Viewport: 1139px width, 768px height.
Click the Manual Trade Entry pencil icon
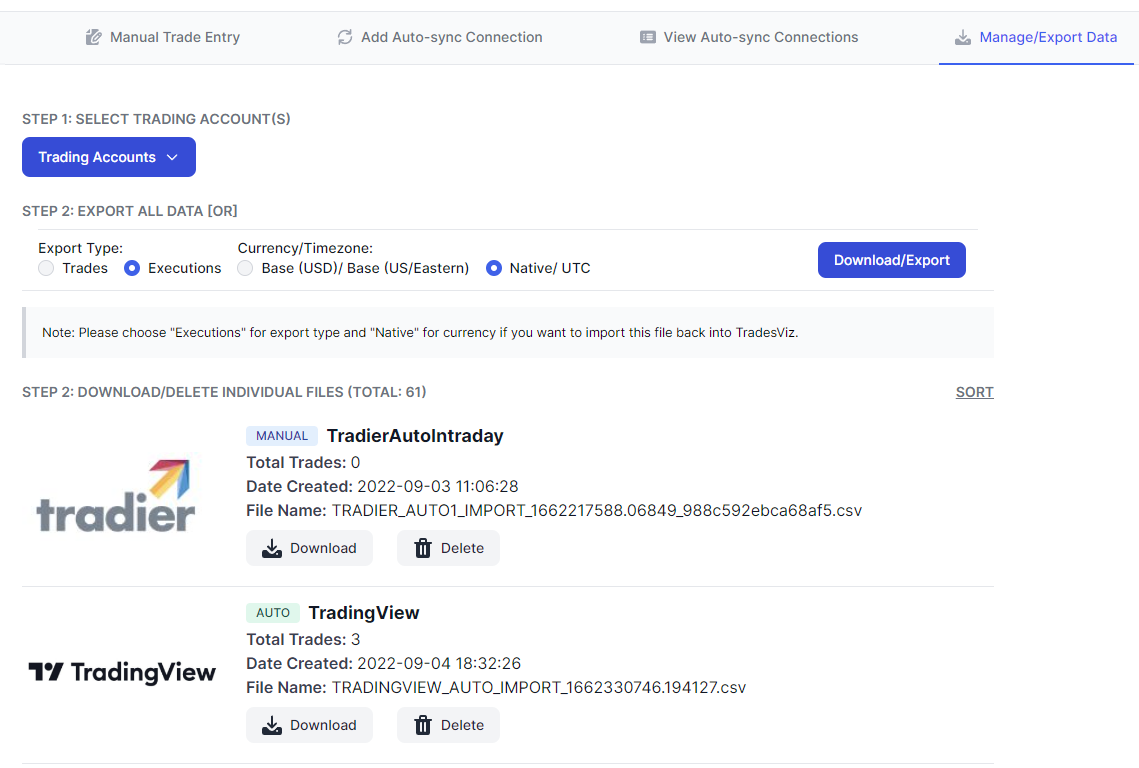point(94,37)
